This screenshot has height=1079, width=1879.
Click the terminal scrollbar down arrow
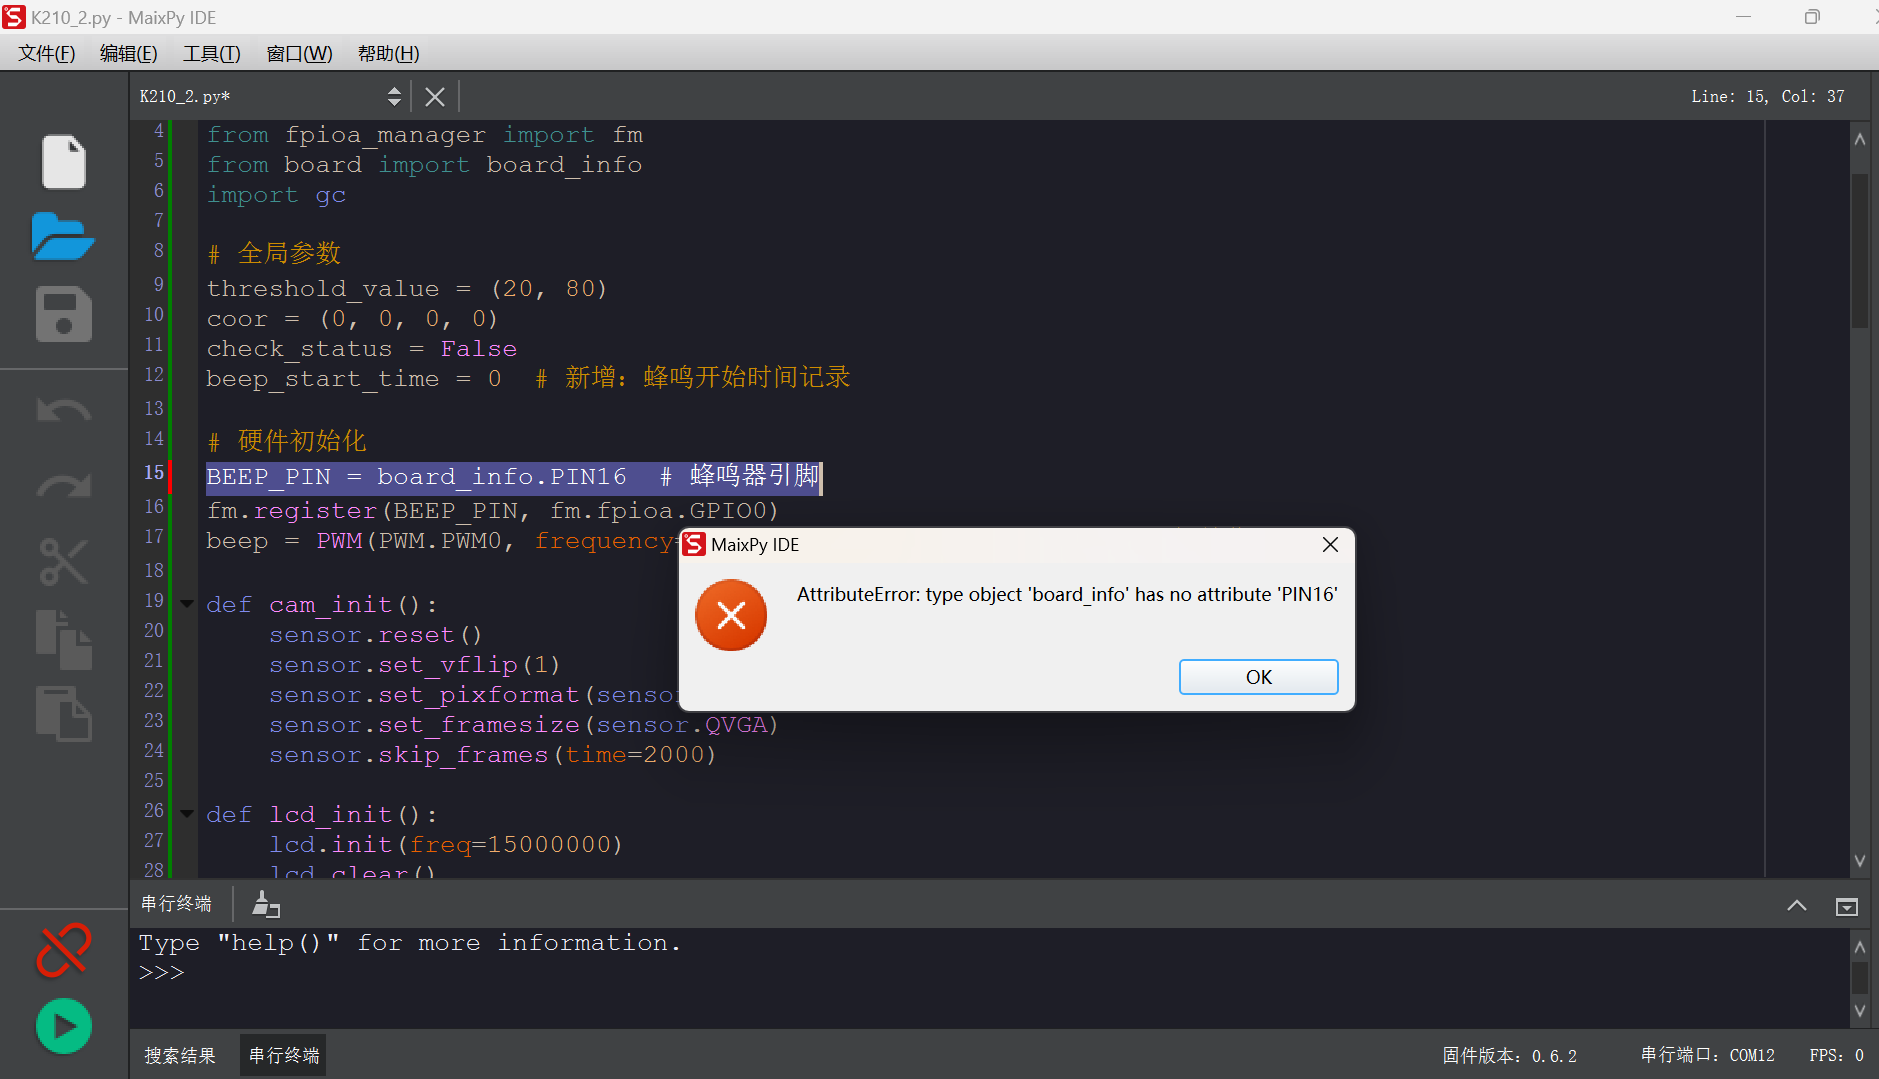click(x=1860, y=1011)
